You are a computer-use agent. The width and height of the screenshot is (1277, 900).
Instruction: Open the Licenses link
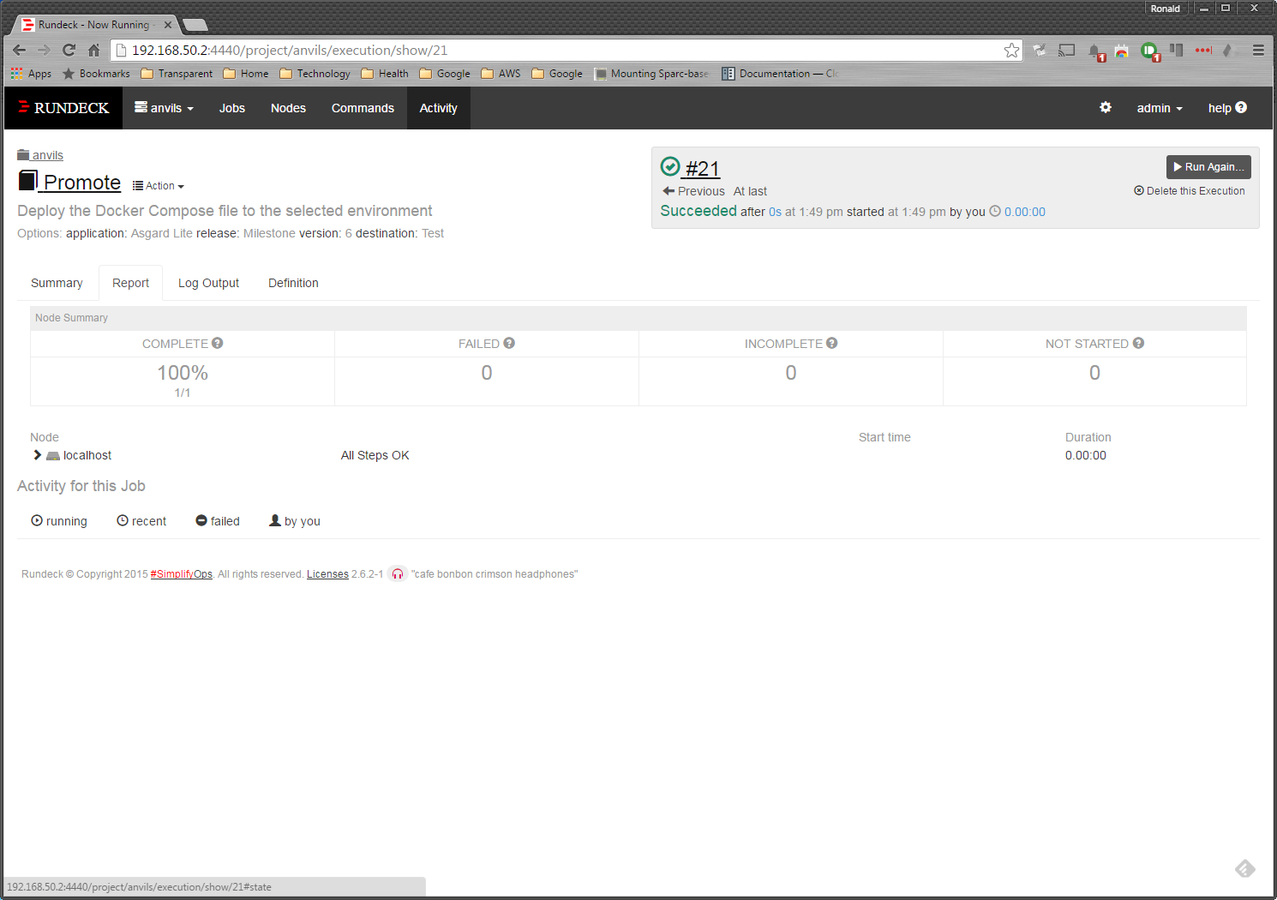tap(327, 574)
